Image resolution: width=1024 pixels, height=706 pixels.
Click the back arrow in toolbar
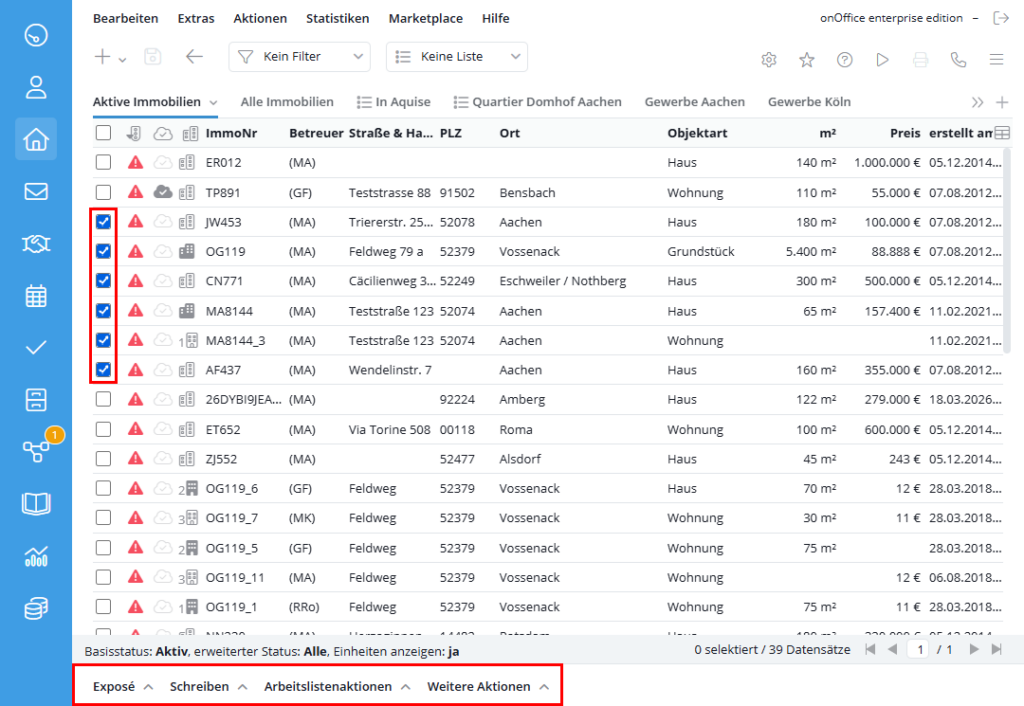pos(194,57)
